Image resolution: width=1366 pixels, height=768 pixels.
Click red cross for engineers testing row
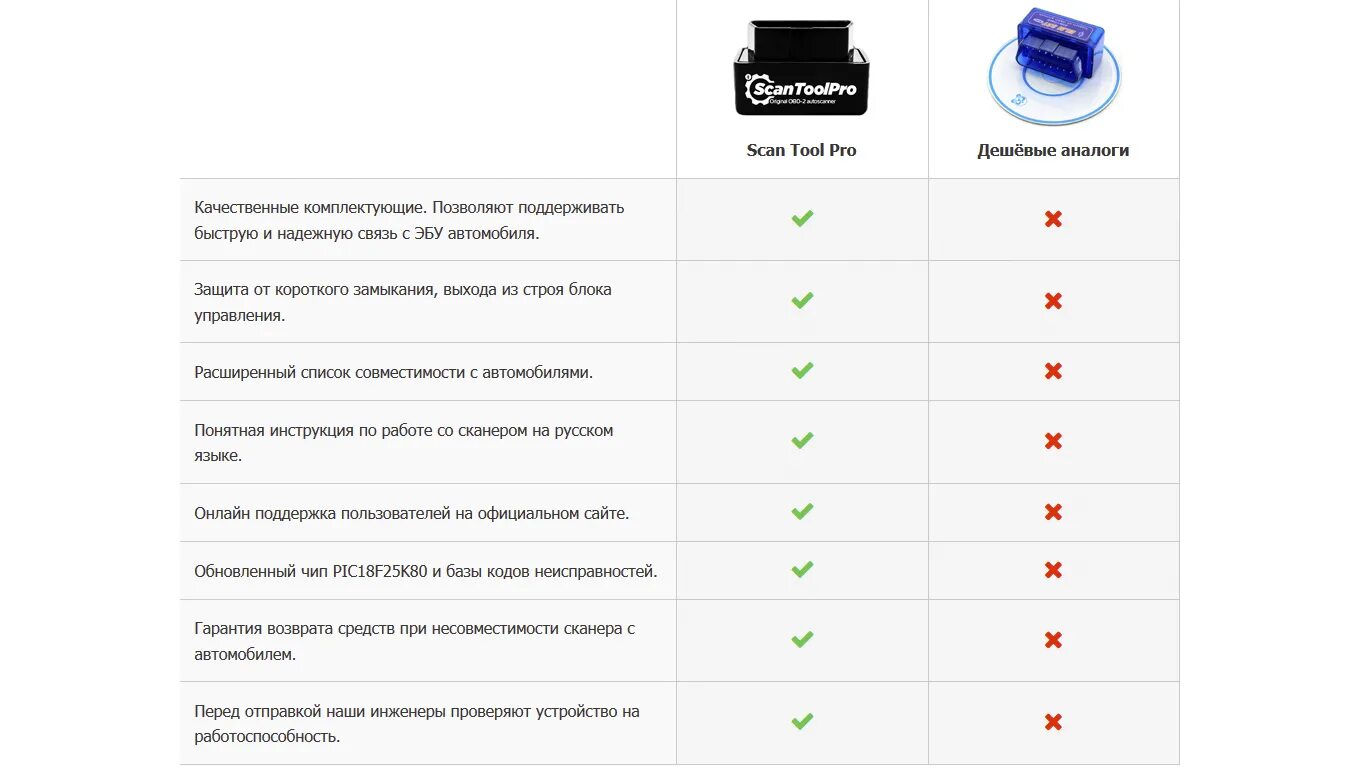coord(1053,722)
